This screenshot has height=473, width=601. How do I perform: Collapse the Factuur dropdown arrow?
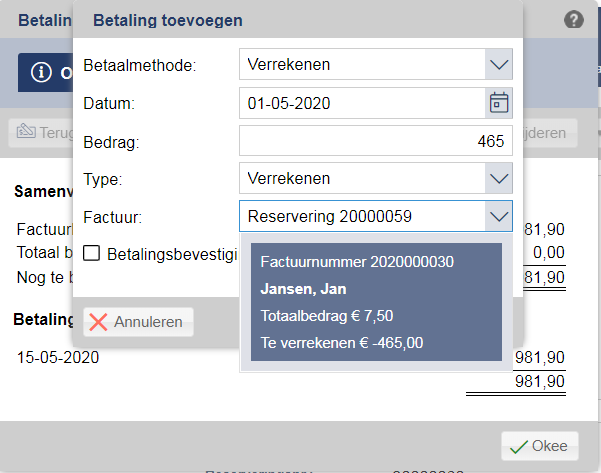tap(498, 216)
